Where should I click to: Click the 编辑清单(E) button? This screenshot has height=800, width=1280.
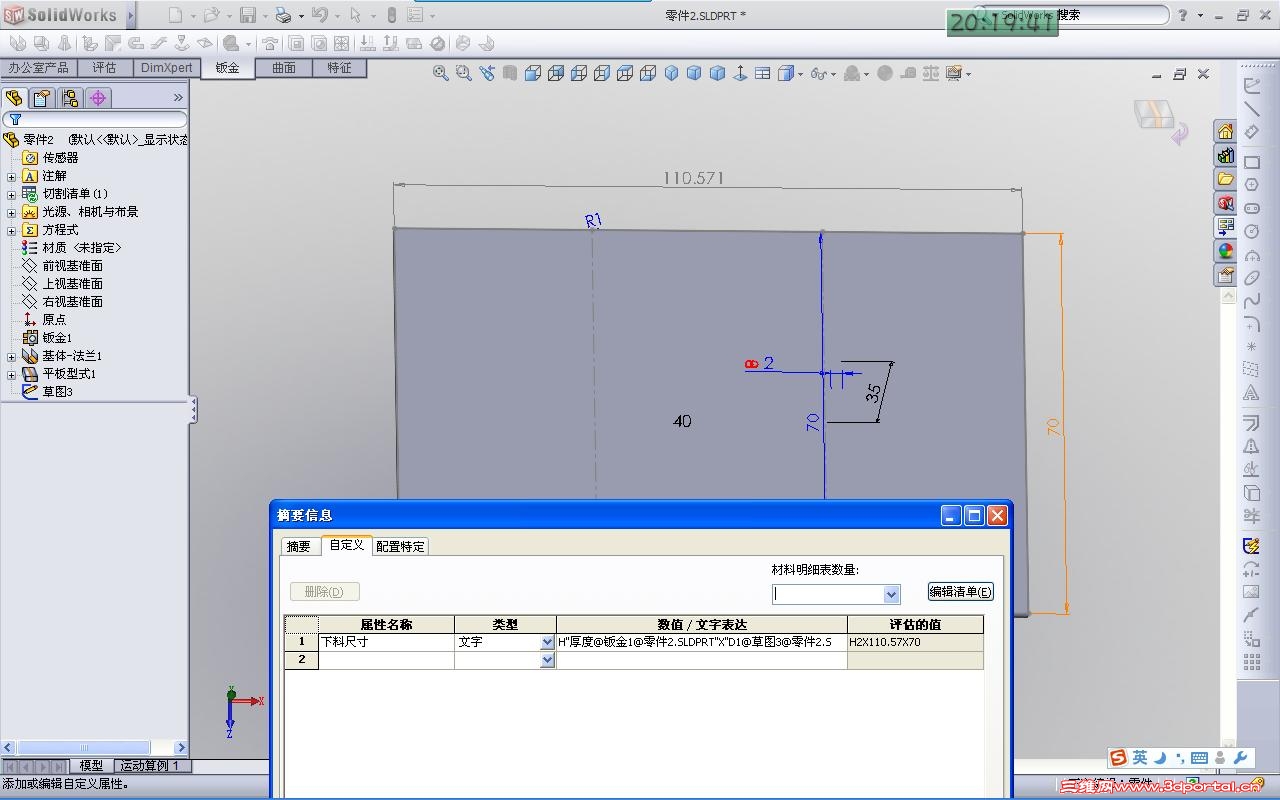click(x=961, y=592)
